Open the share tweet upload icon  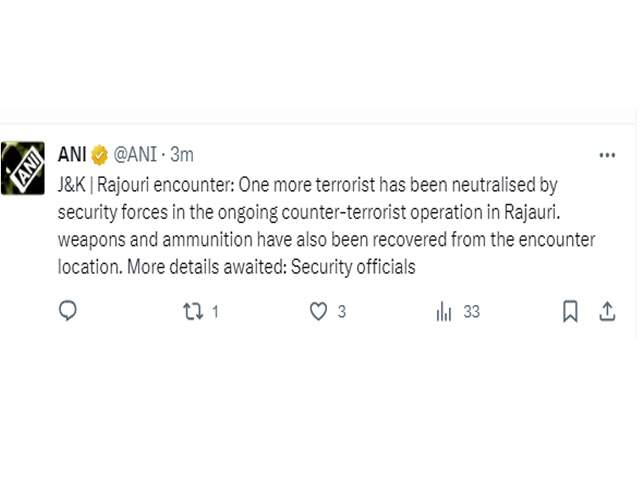coord(607,311)
